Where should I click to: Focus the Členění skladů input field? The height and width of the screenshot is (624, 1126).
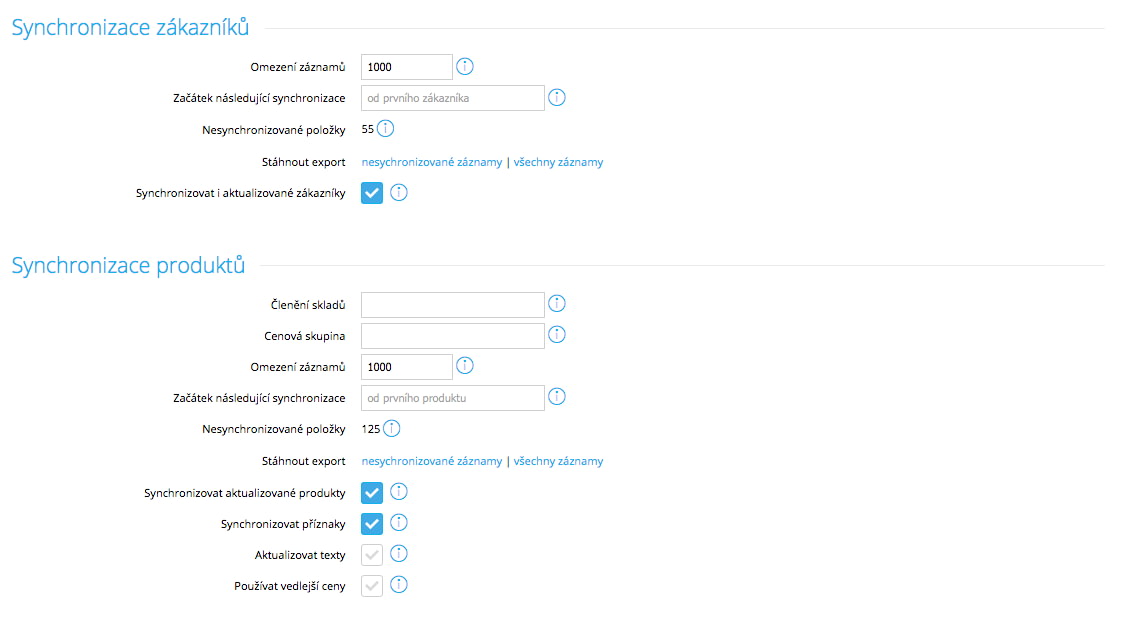coord(452,304)
